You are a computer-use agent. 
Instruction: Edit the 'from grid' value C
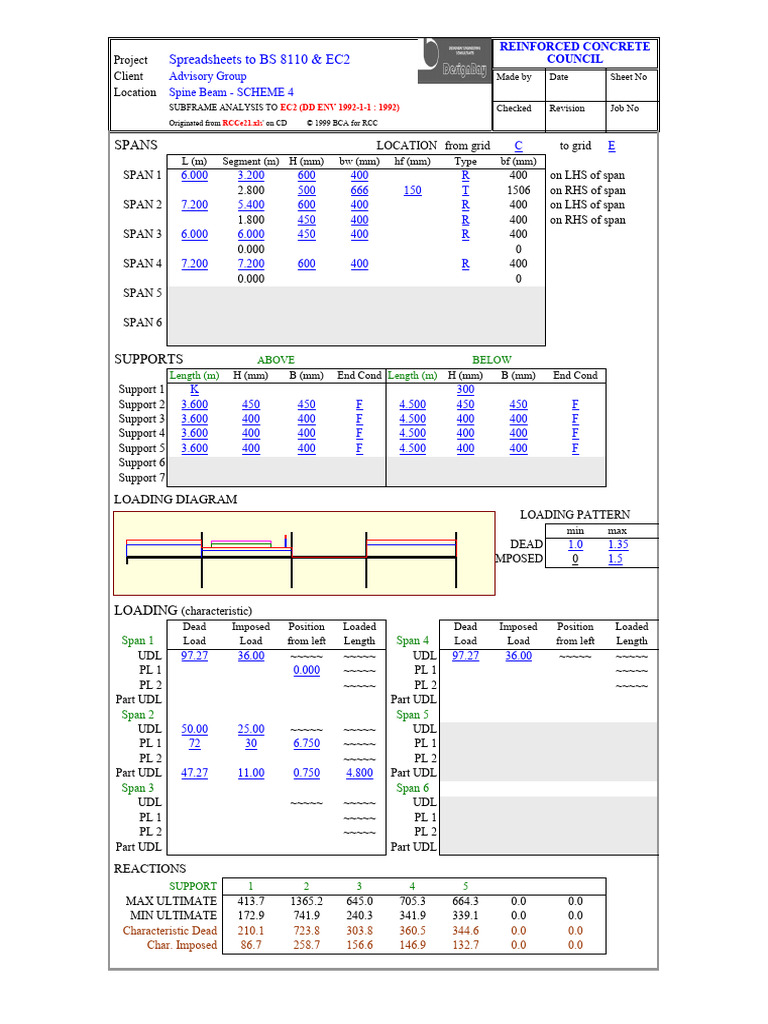coord(519,146)
